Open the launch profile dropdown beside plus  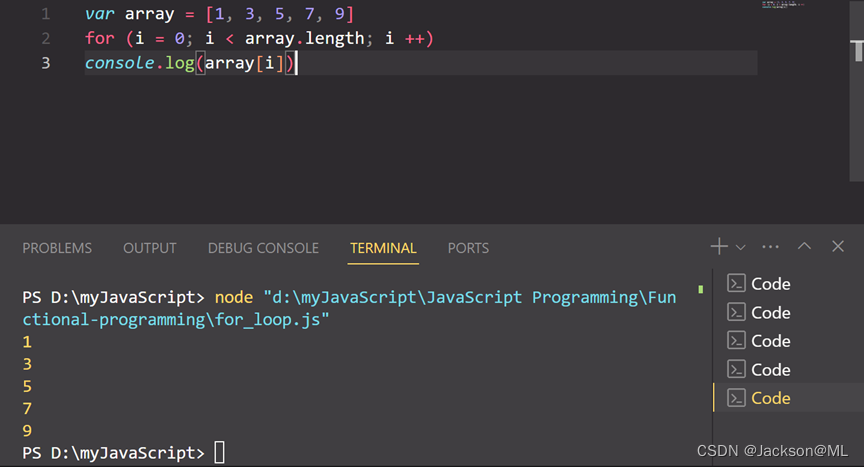click(x=741, y=247)
